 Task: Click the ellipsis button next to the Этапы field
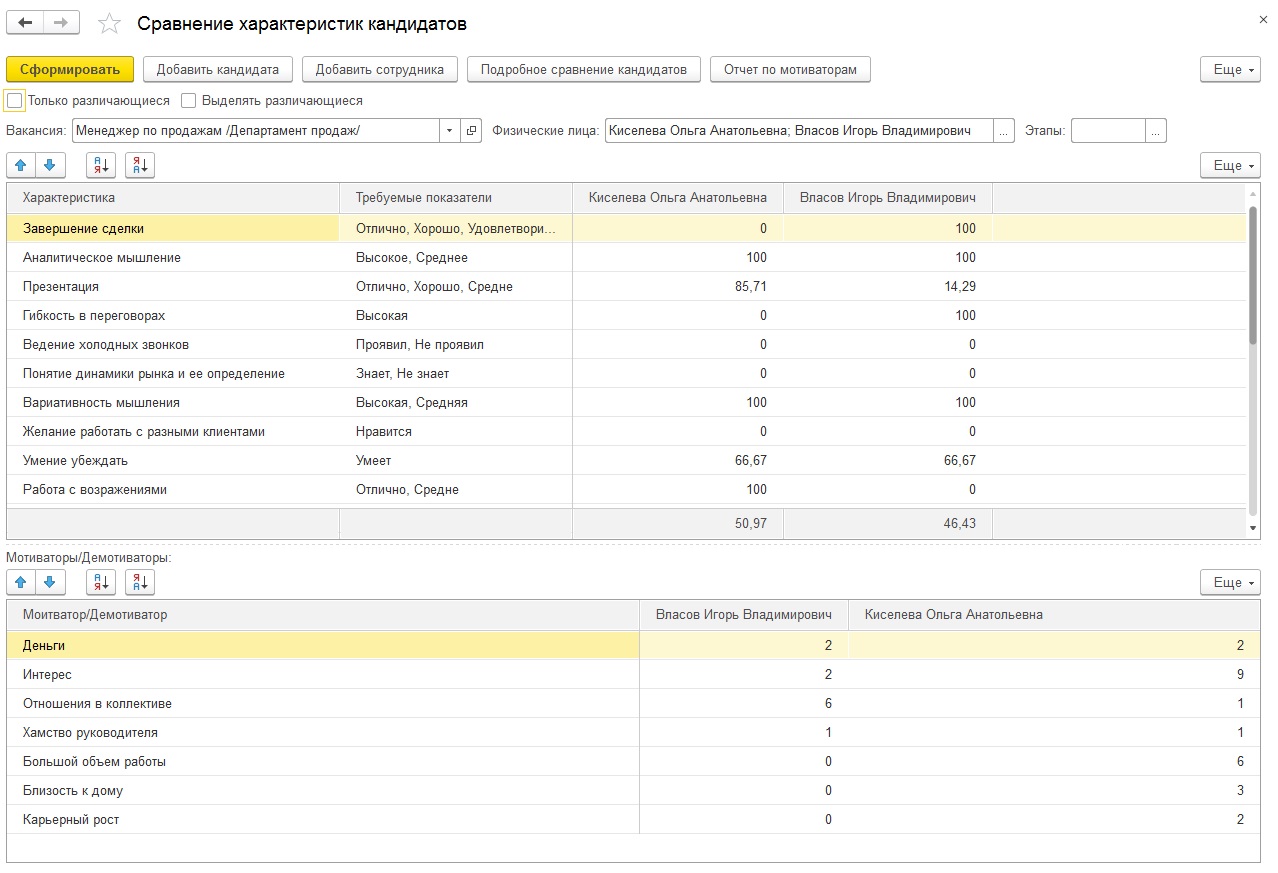point(1156,131)
